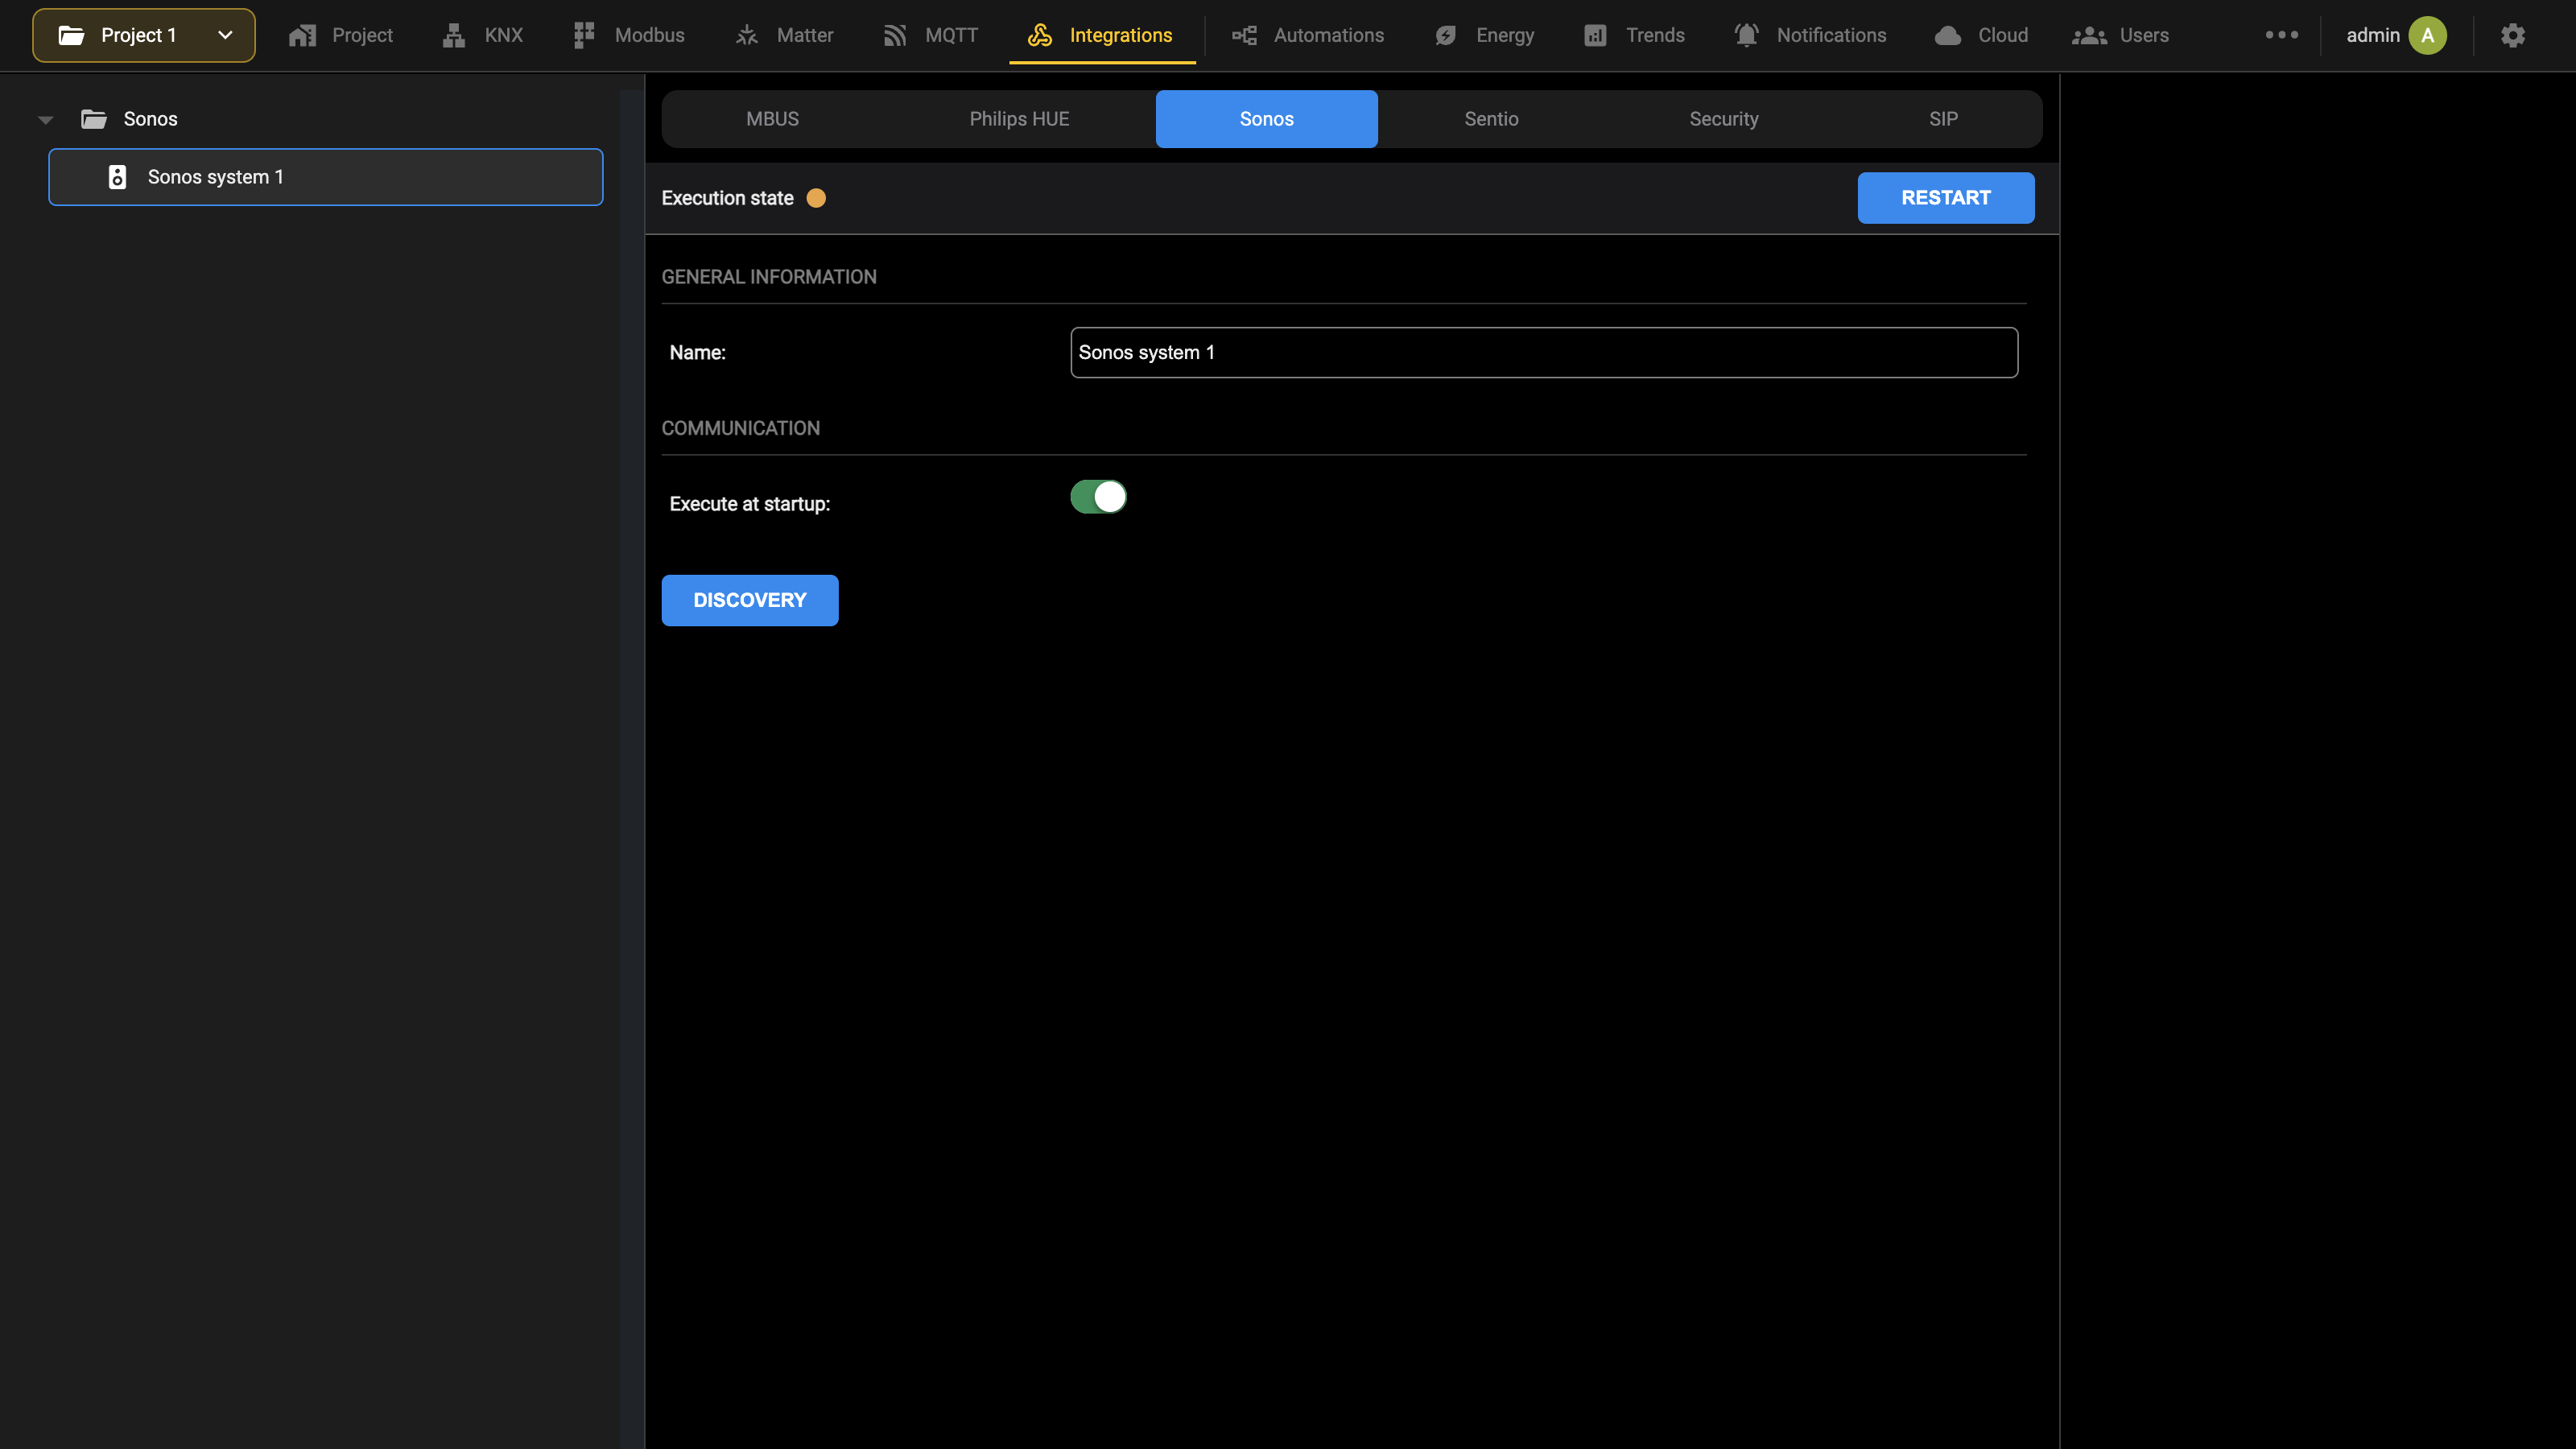Click the Modbus blocks icon

584,35
